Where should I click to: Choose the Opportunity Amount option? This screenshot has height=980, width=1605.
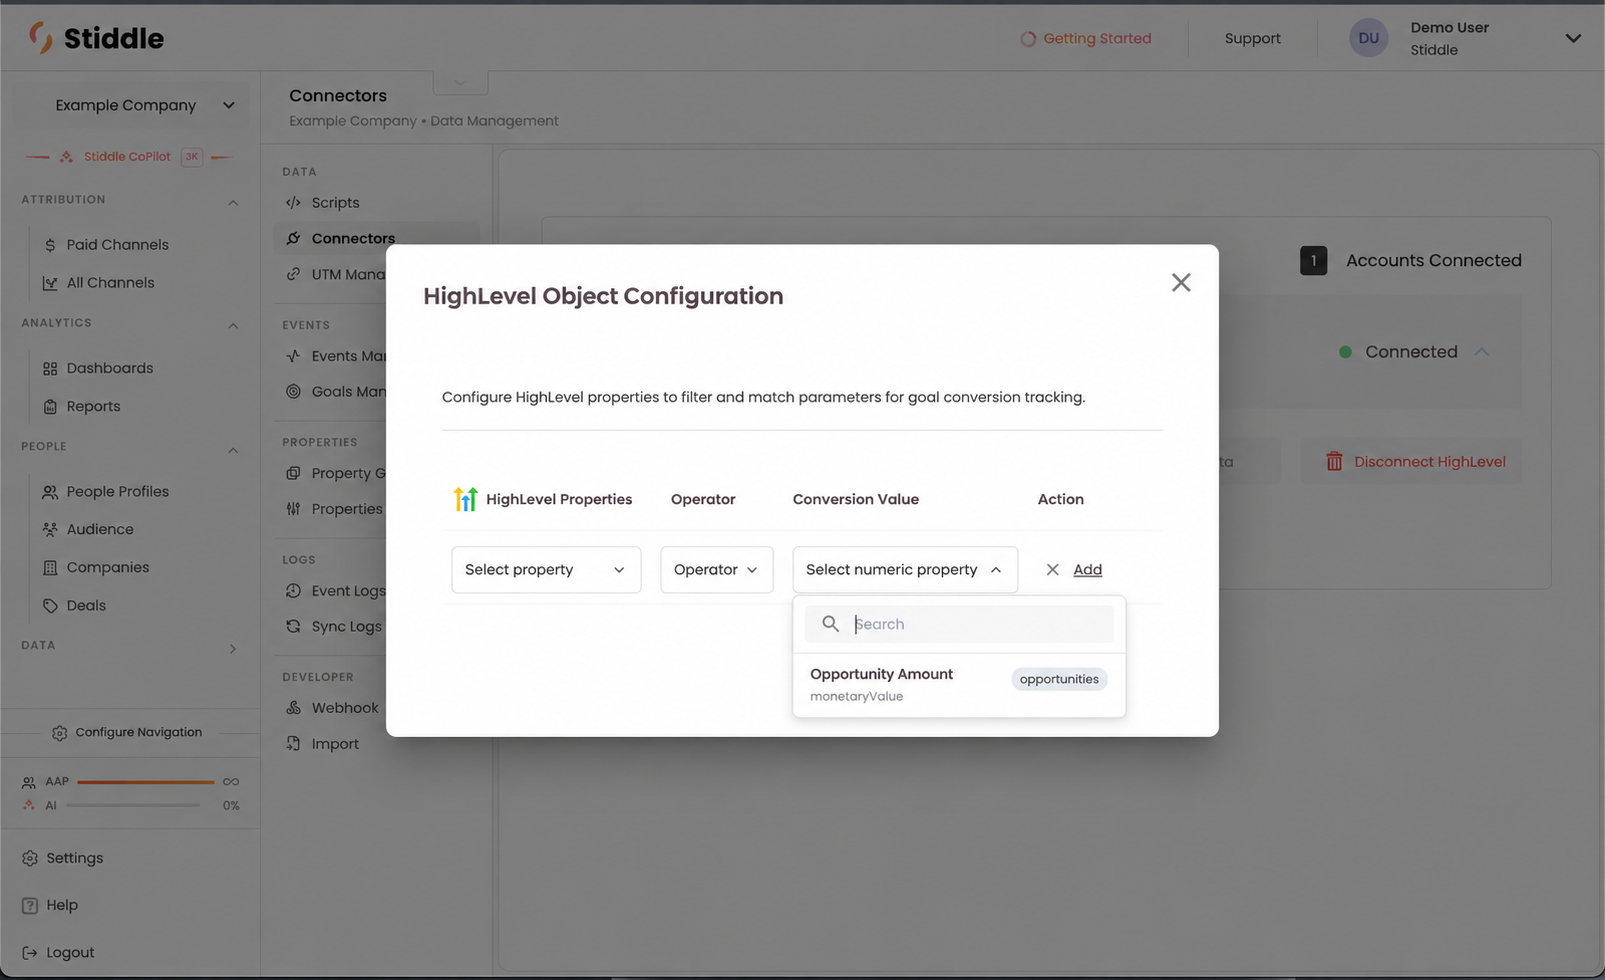coord(959,685)
